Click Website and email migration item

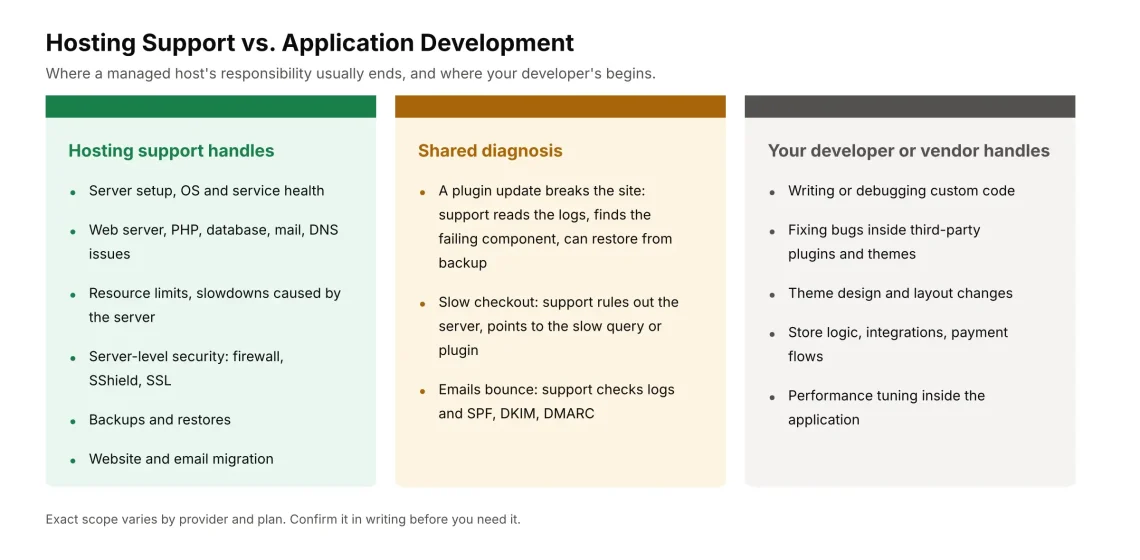181,459
